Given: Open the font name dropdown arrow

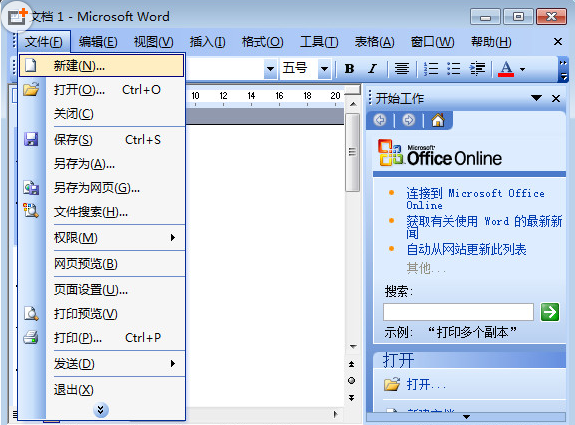Looking at the screenshot, I should point(270,69).
